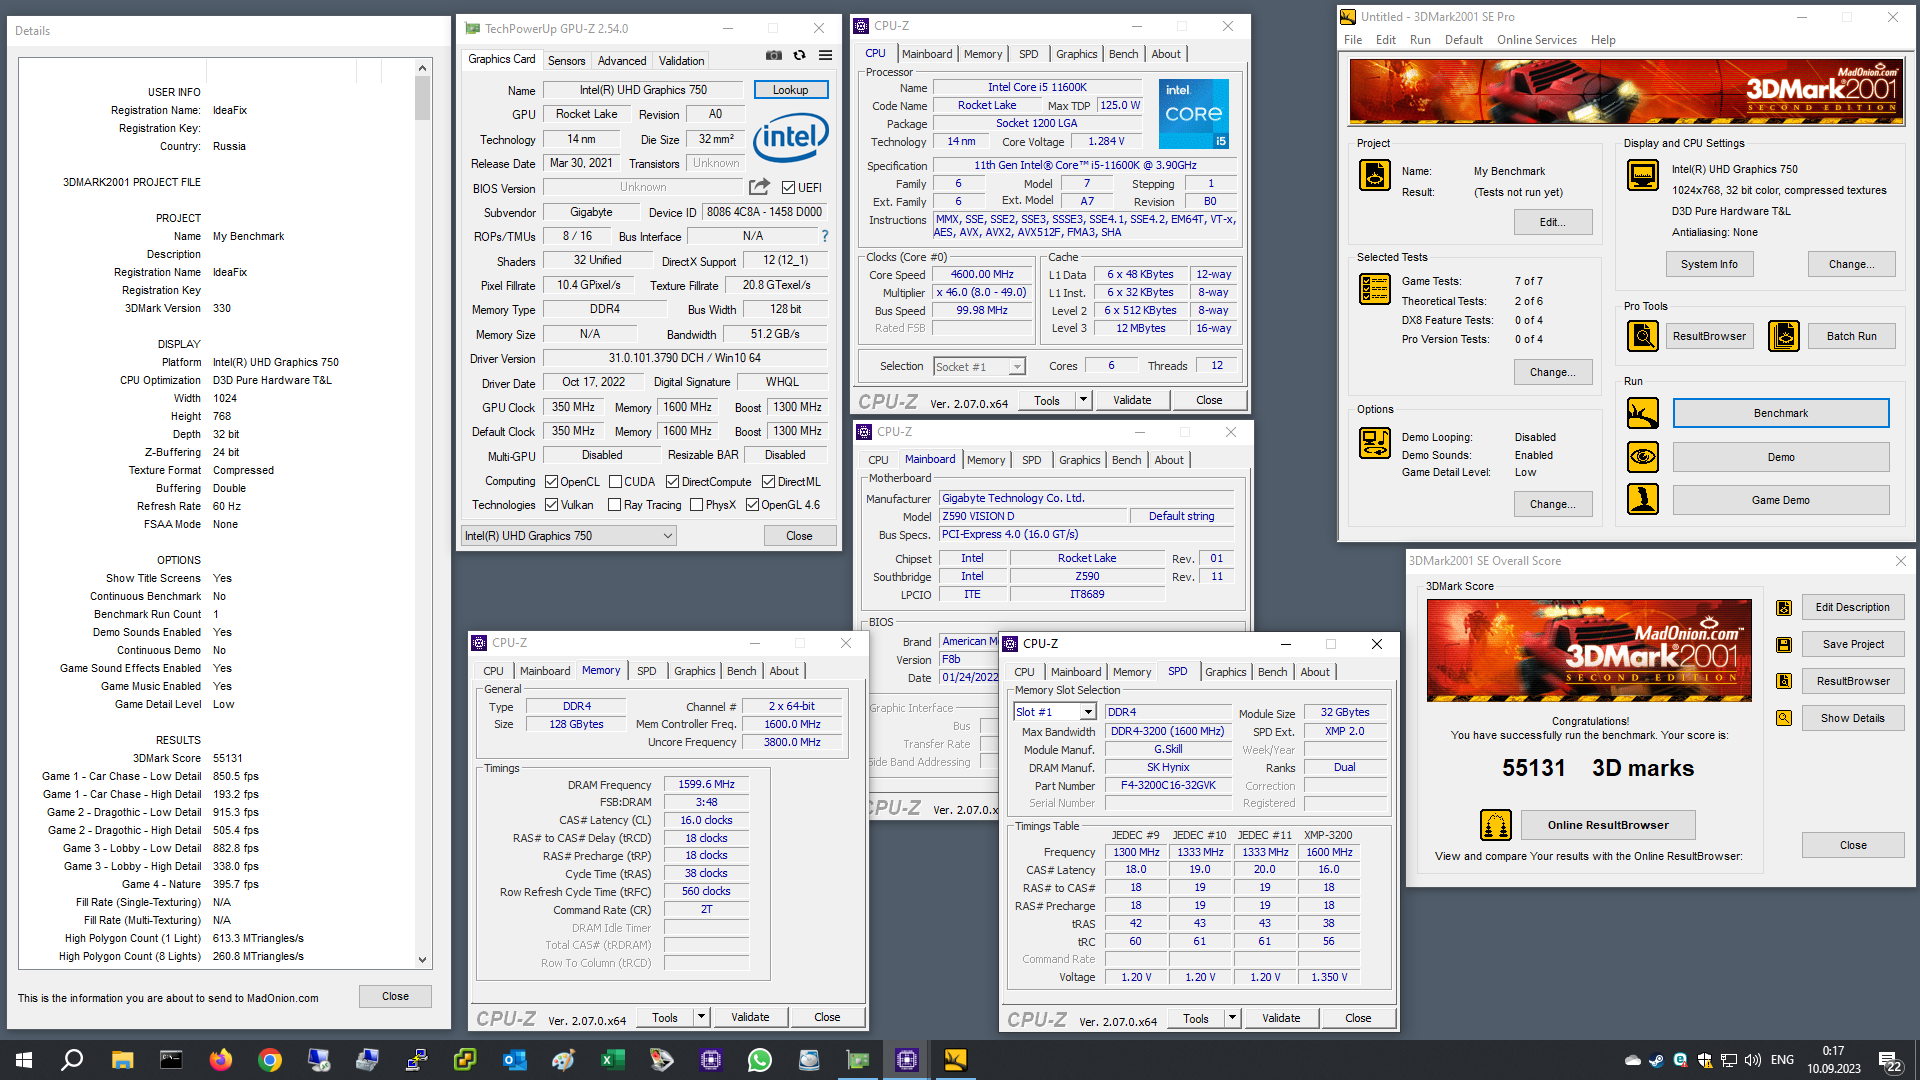The image size is (1920, 1080).
Task: Open the File menu in 3DMark2001
Action: click(1353, 40)
